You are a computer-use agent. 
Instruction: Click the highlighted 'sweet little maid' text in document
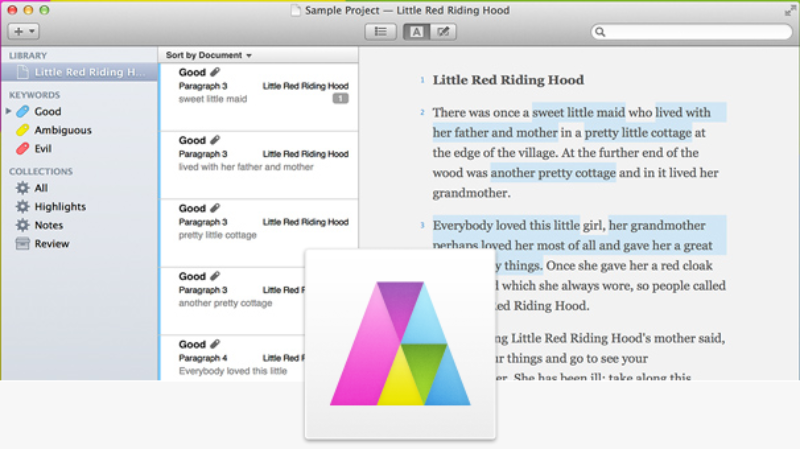click(579, 112)
